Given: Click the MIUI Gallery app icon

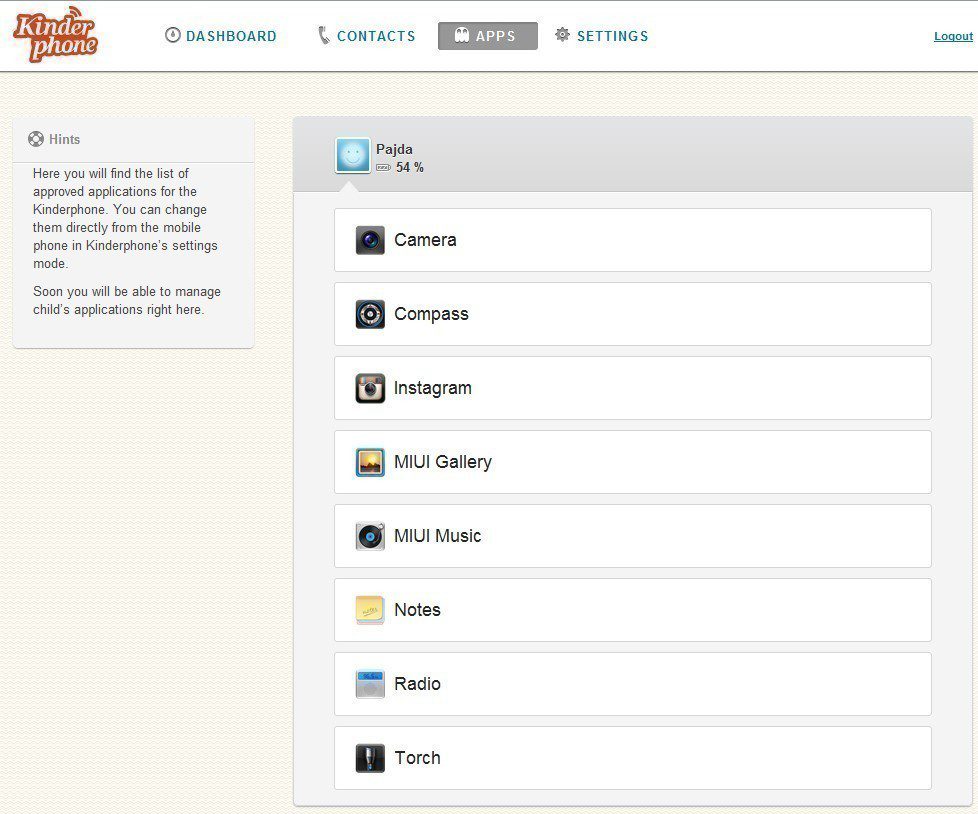Looking at the screenshot, I should 370,462.
